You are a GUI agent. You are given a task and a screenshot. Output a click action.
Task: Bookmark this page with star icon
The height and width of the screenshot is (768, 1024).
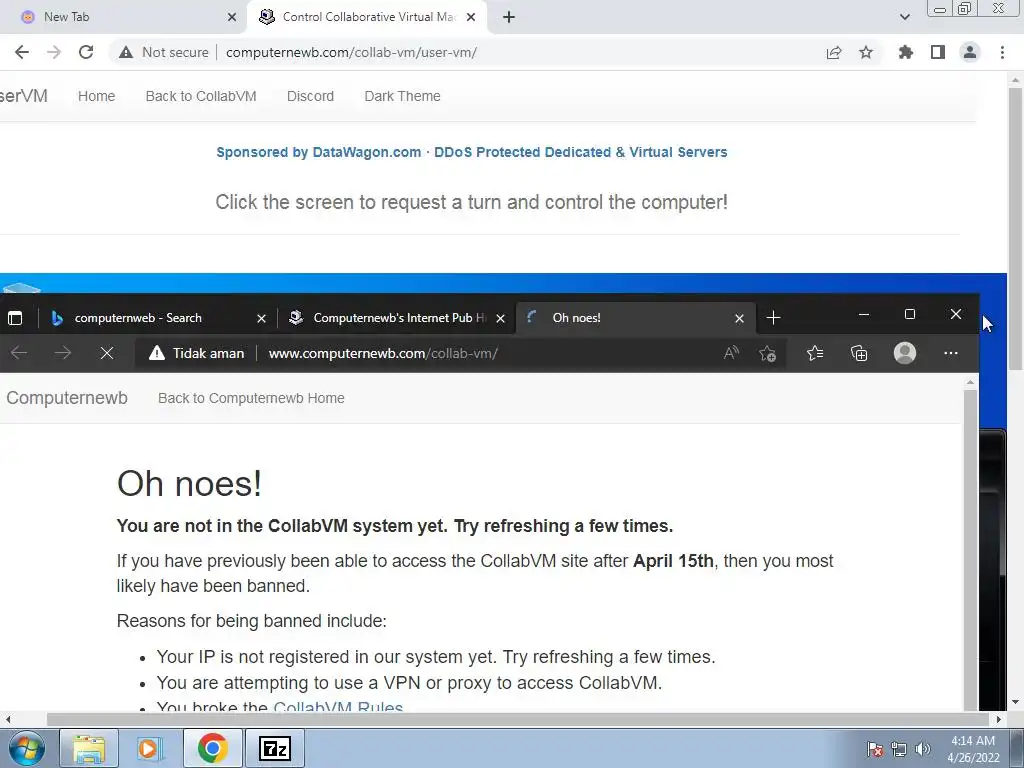point(866,52)
